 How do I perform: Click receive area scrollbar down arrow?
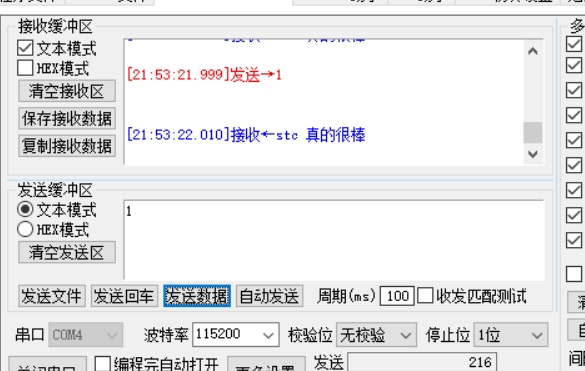[533, 153]
